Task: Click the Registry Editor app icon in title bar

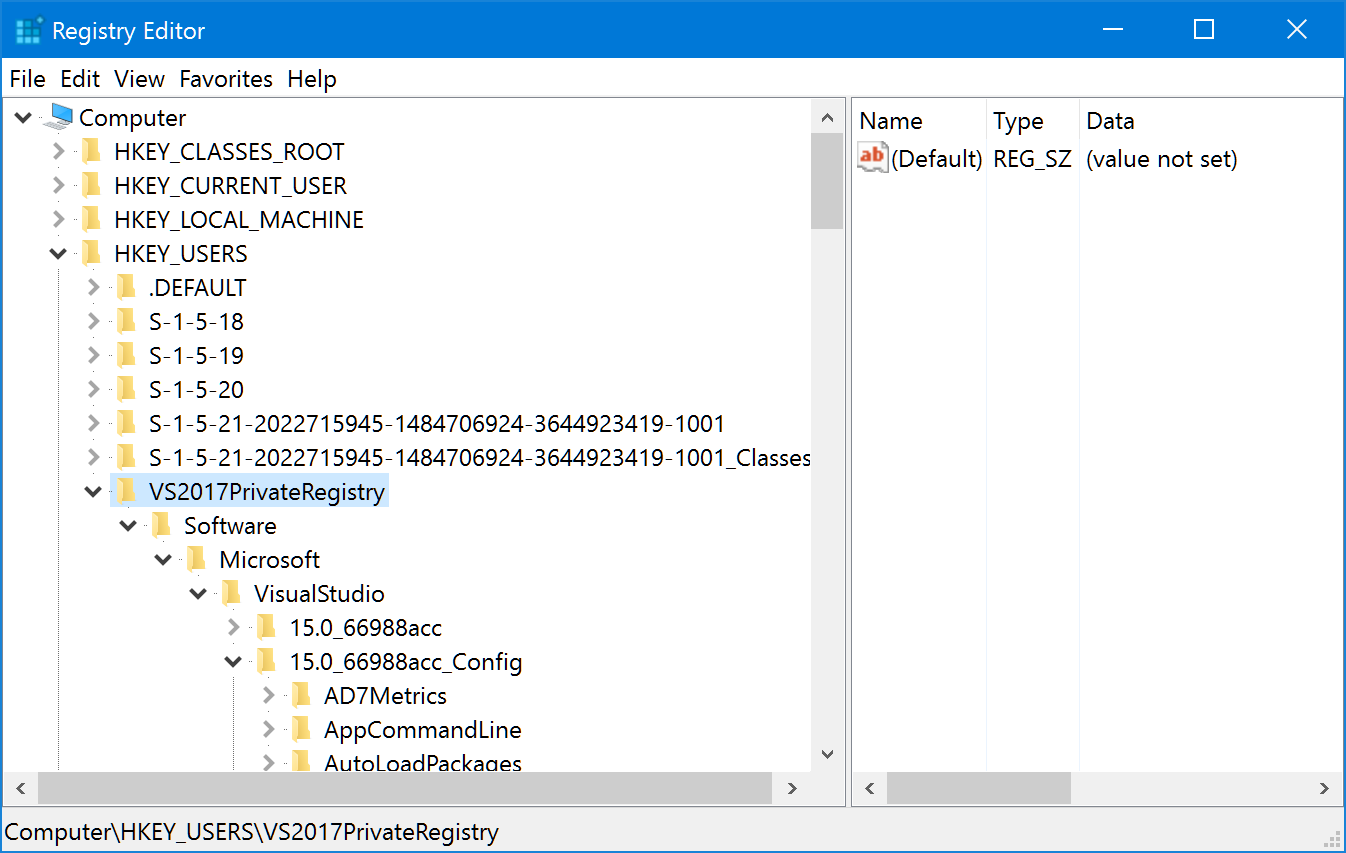Action: click(29, 31)
